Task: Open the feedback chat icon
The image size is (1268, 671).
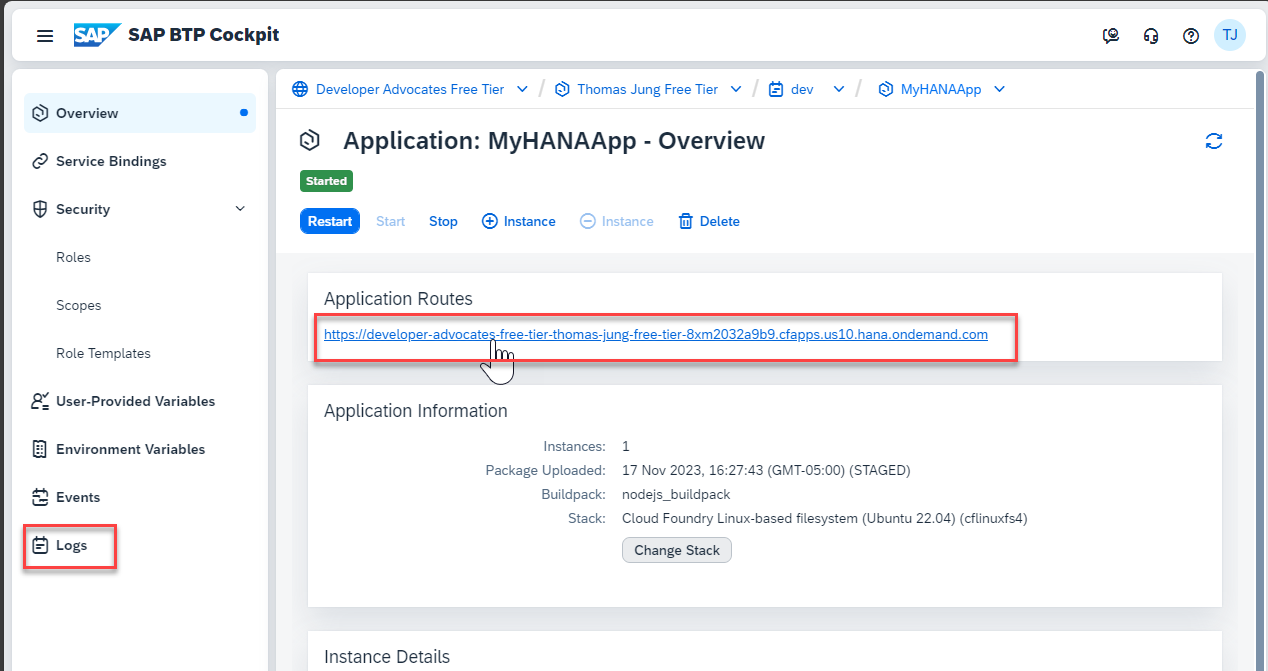Action: pos(1111,36)
